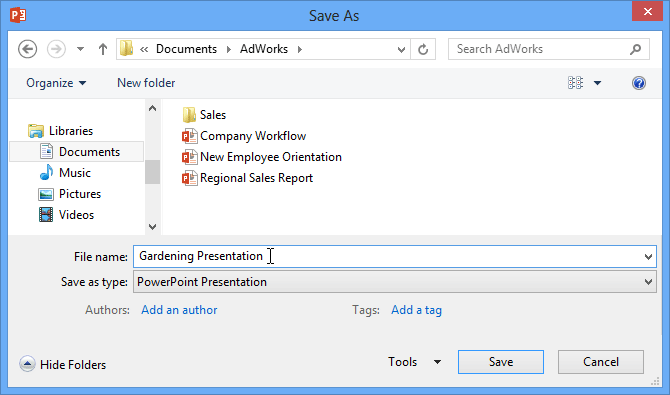Click the Back navigation arrow

point(27,49)
